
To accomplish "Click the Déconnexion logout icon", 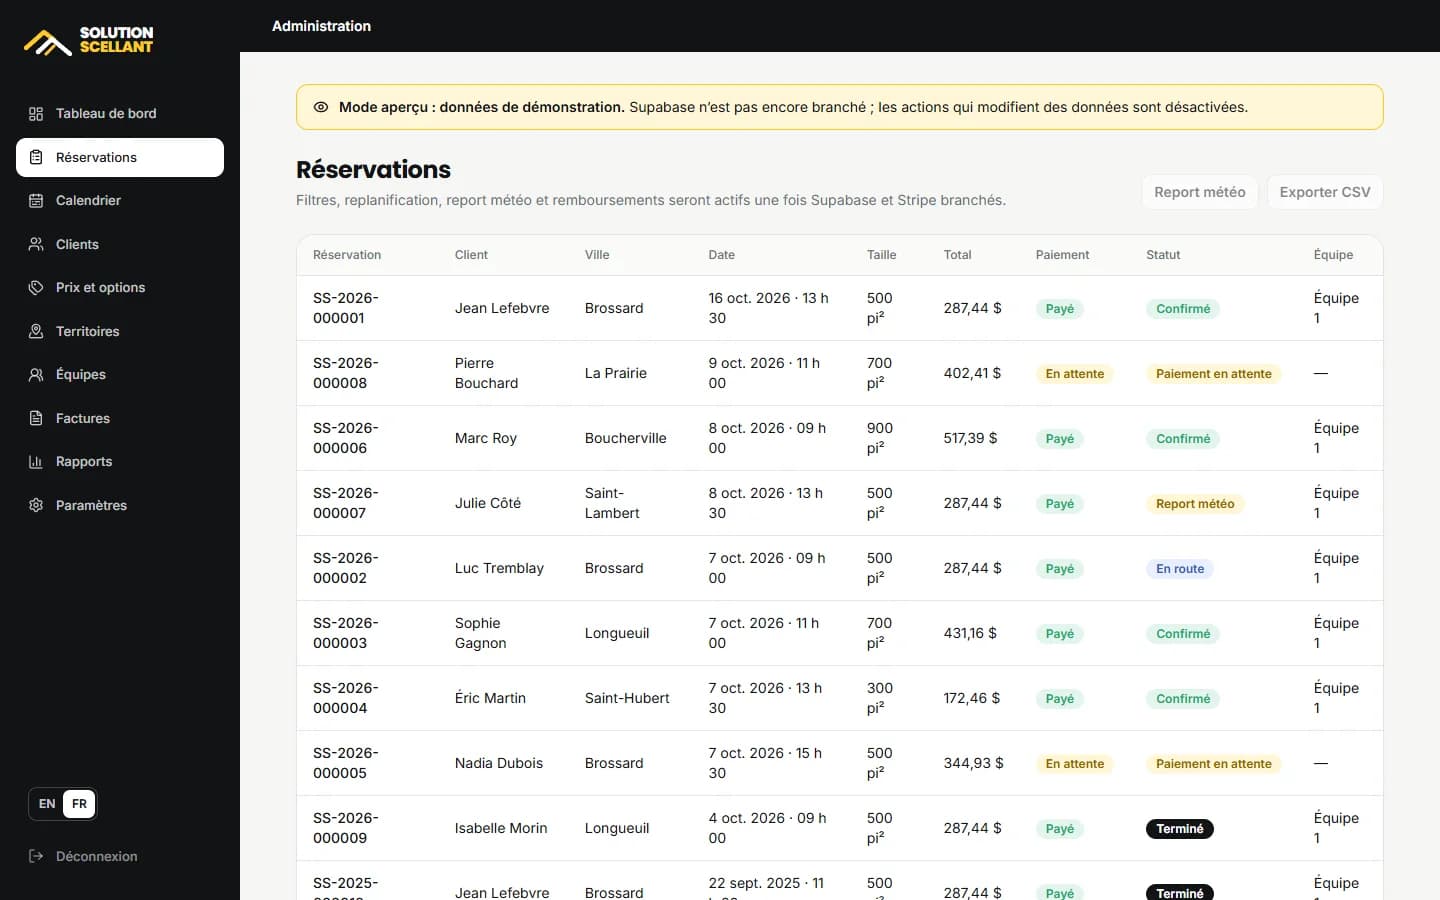I will (36, 856).
